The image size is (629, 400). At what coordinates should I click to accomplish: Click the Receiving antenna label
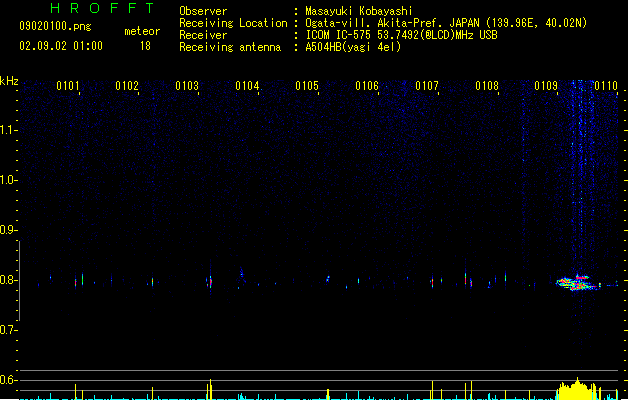(x=230, y=47)
